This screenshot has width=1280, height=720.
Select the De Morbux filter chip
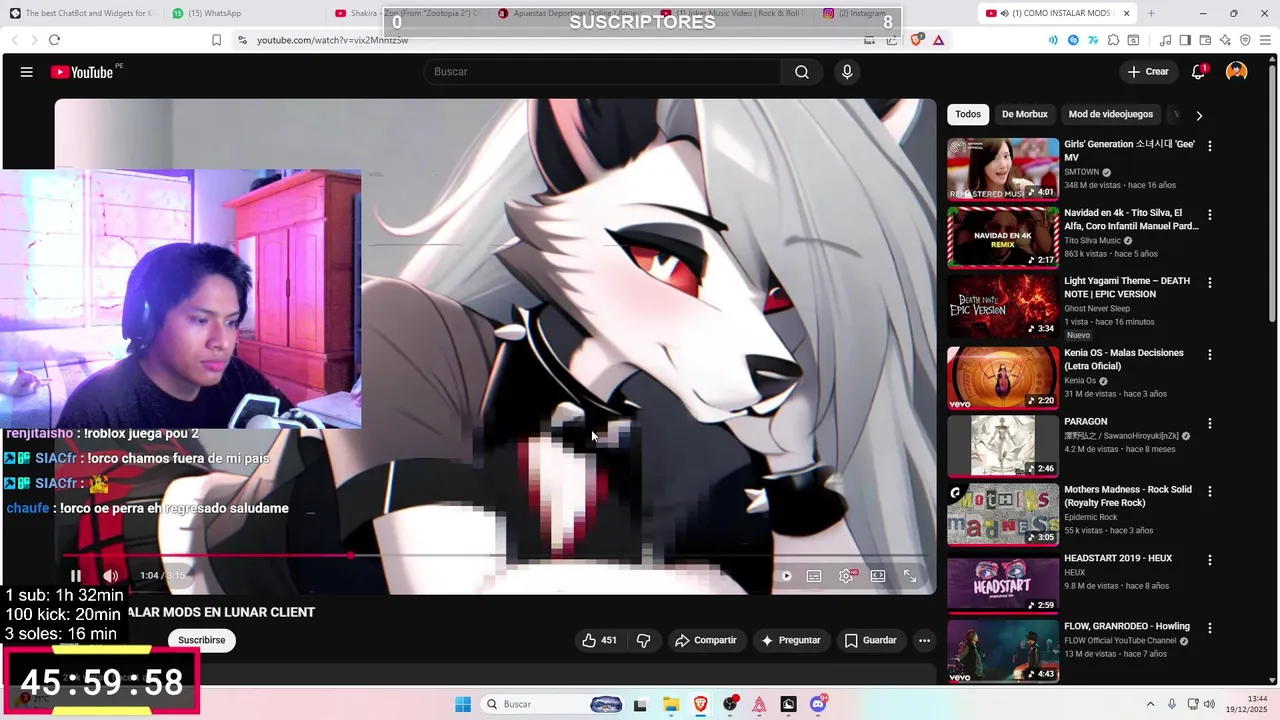point(1025,114)
